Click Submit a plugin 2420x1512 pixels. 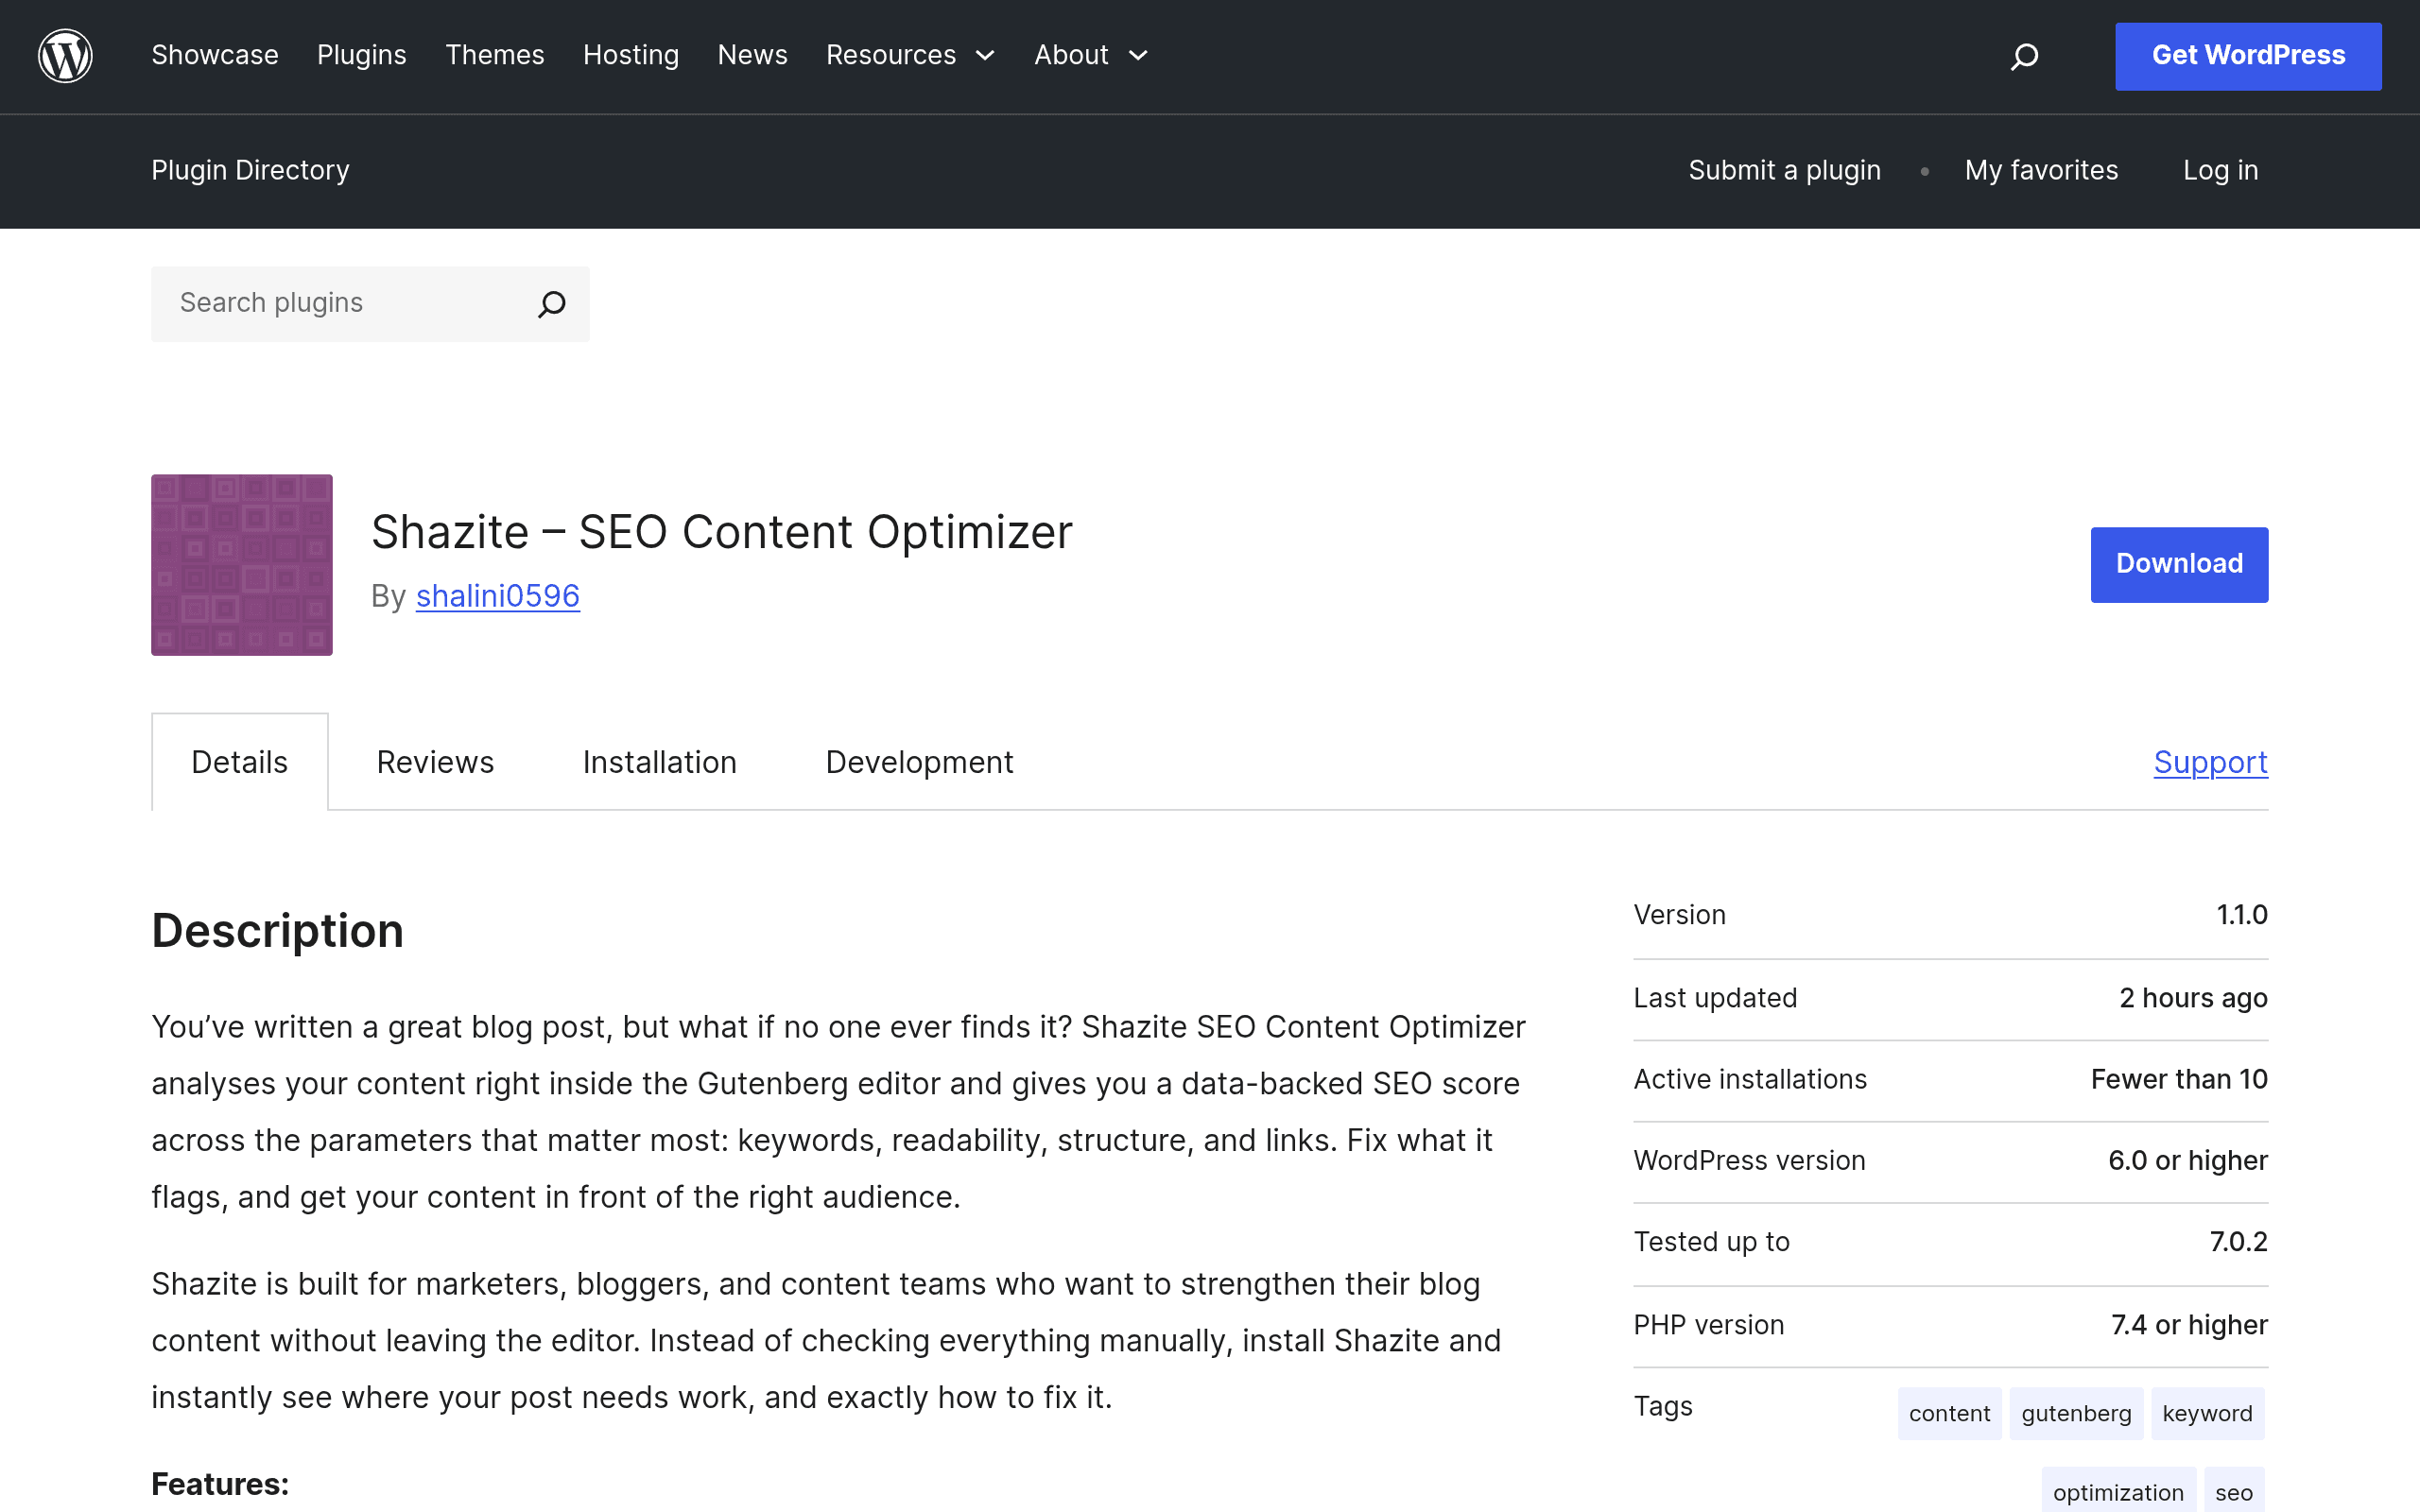pyautogui.click(x=1785, y=170)
